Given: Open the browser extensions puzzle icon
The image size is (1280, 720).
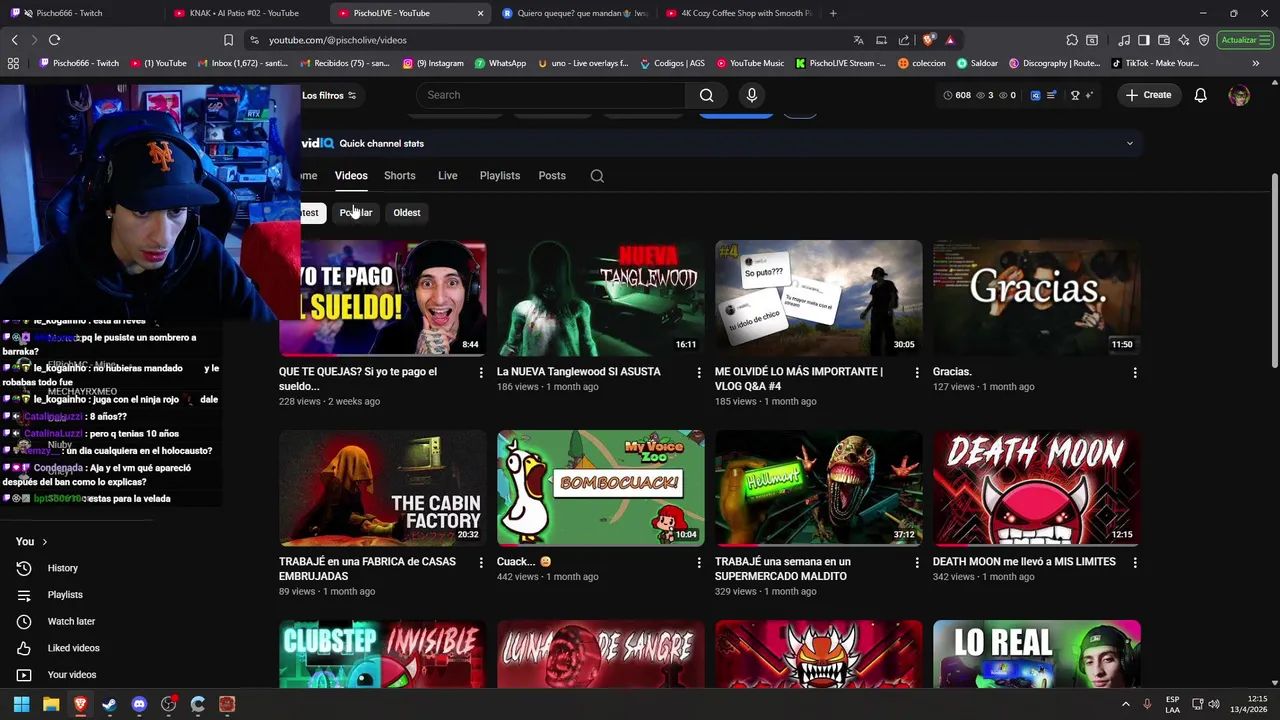Looking at the screenshot, I should pyautogui.click(x=1072, y=40).
